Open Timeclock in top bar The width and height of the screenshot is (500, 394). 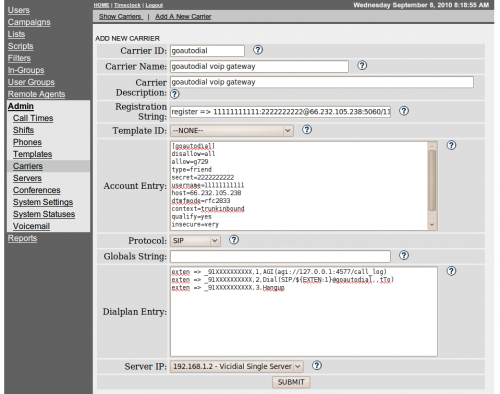127,5
